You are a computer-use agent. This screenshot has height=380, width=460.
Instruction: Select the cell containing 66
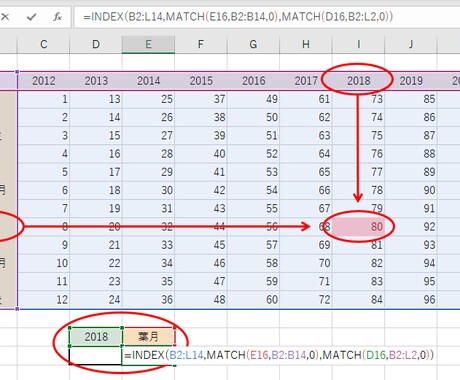click(306, 190)
